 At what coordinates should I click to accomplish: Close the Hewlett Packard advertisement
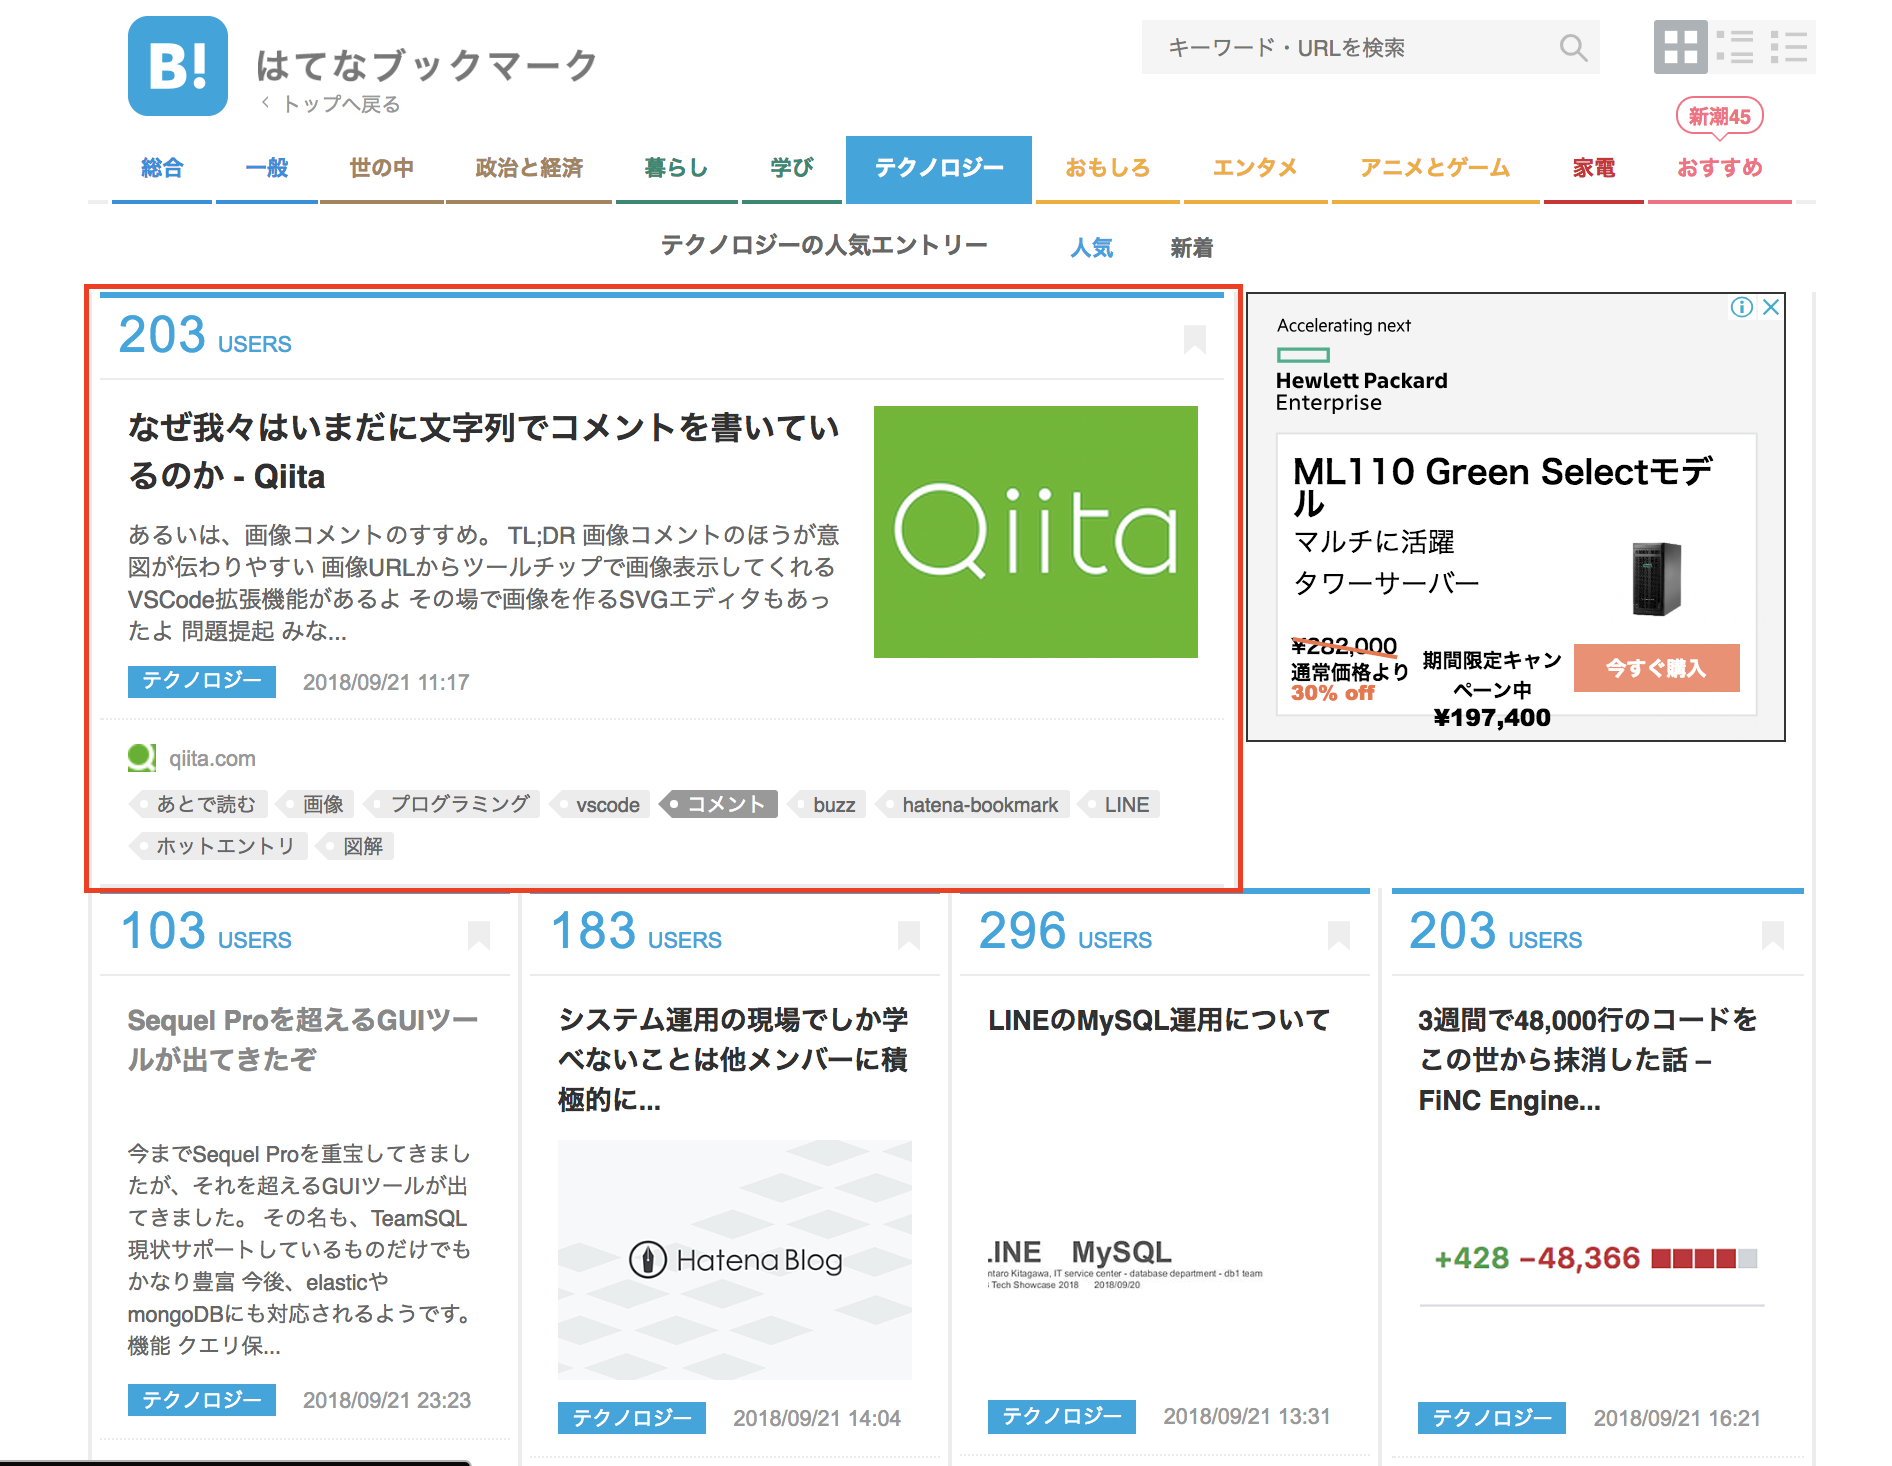click(x=1772, y=307)
